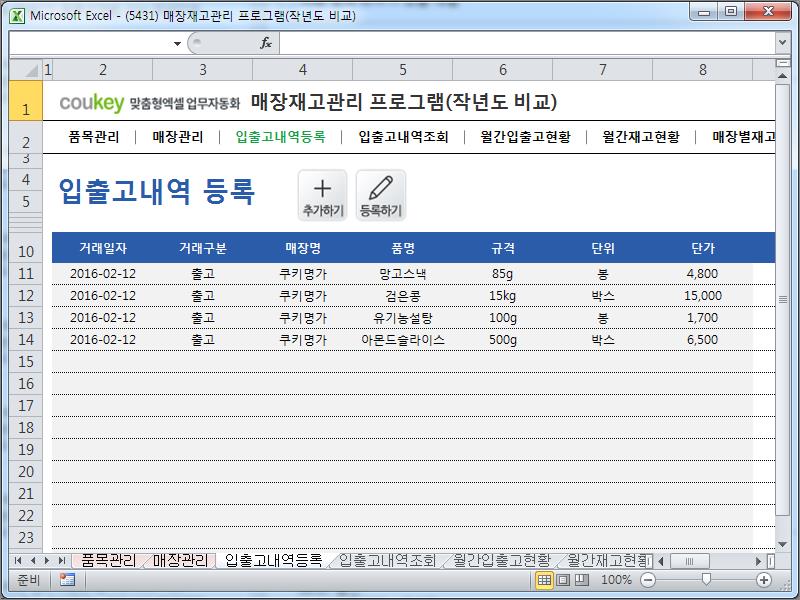800x600 pixels.
Task: Open the 입출고내역조회 sheet tab
Action: (387, 560)
